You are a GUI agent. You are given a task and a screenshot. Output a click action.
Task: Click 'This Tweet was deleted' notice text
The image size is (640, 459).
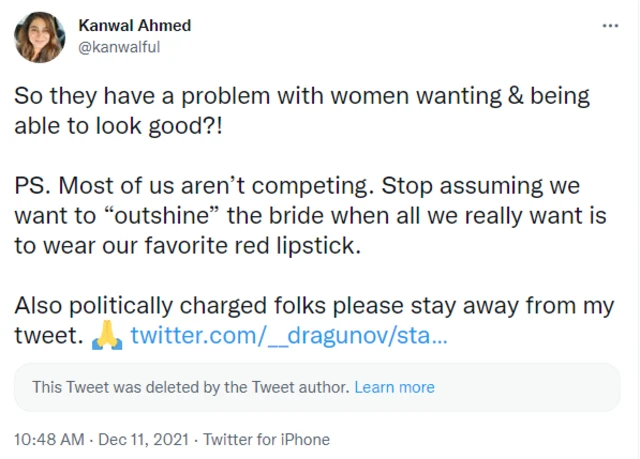[x=190, y=387]
